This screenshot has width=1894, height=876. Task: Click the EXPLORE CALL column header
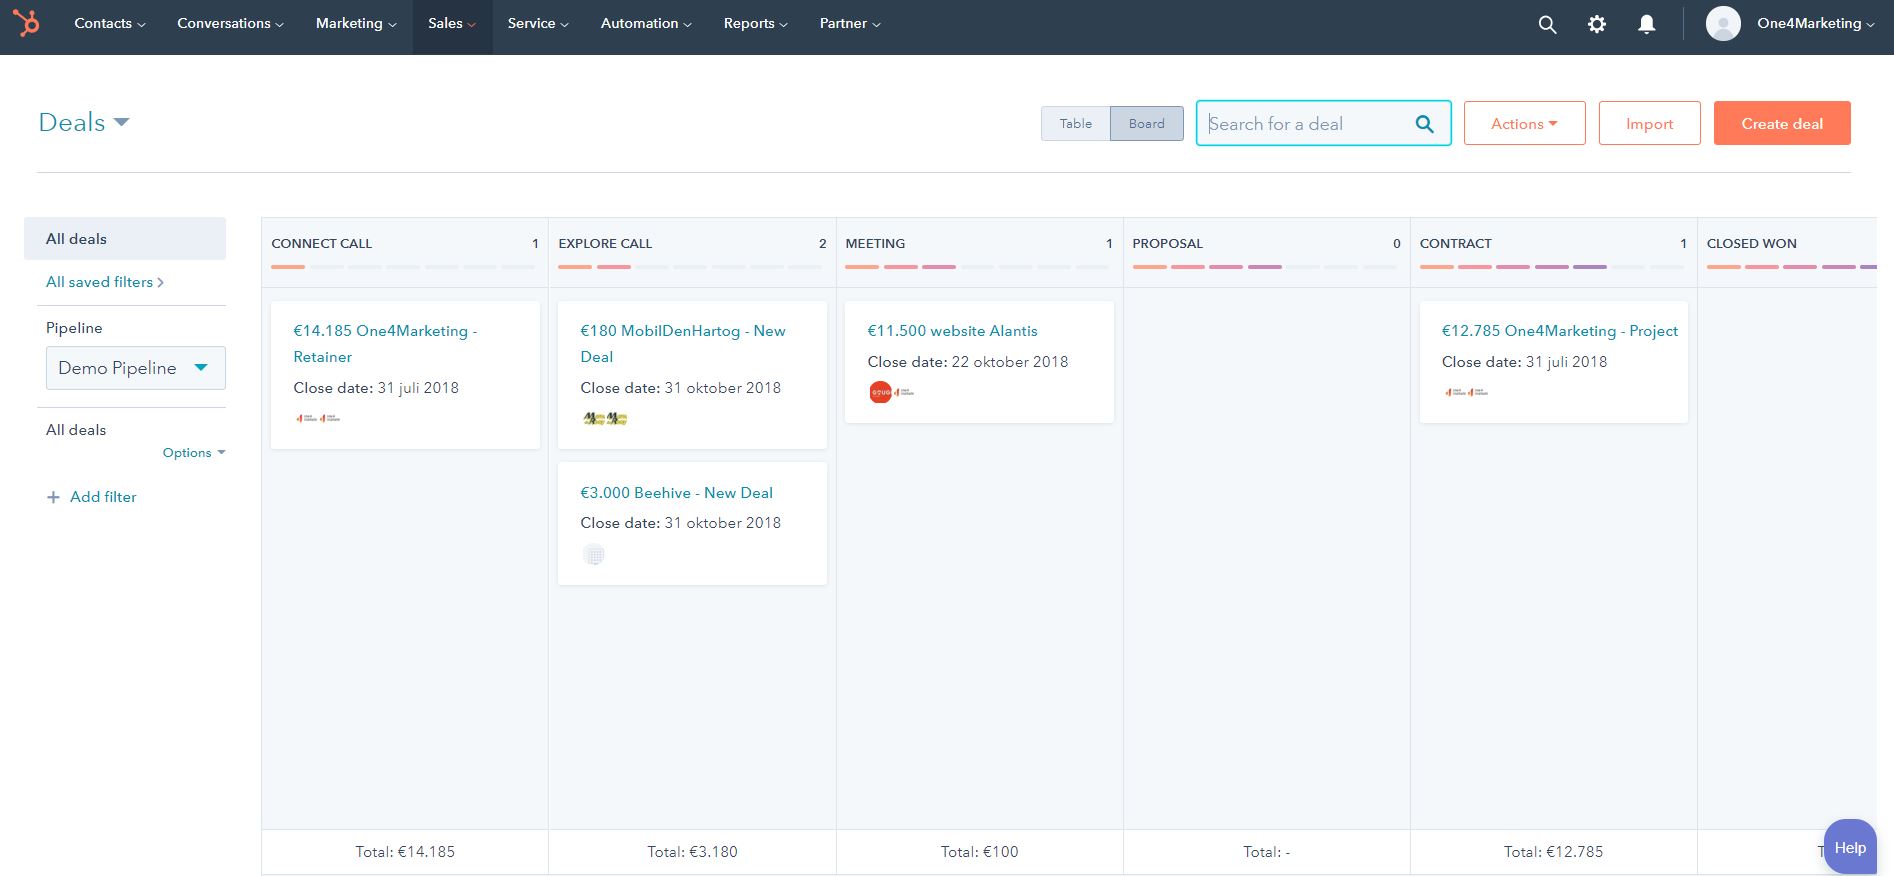pos(605,243)
